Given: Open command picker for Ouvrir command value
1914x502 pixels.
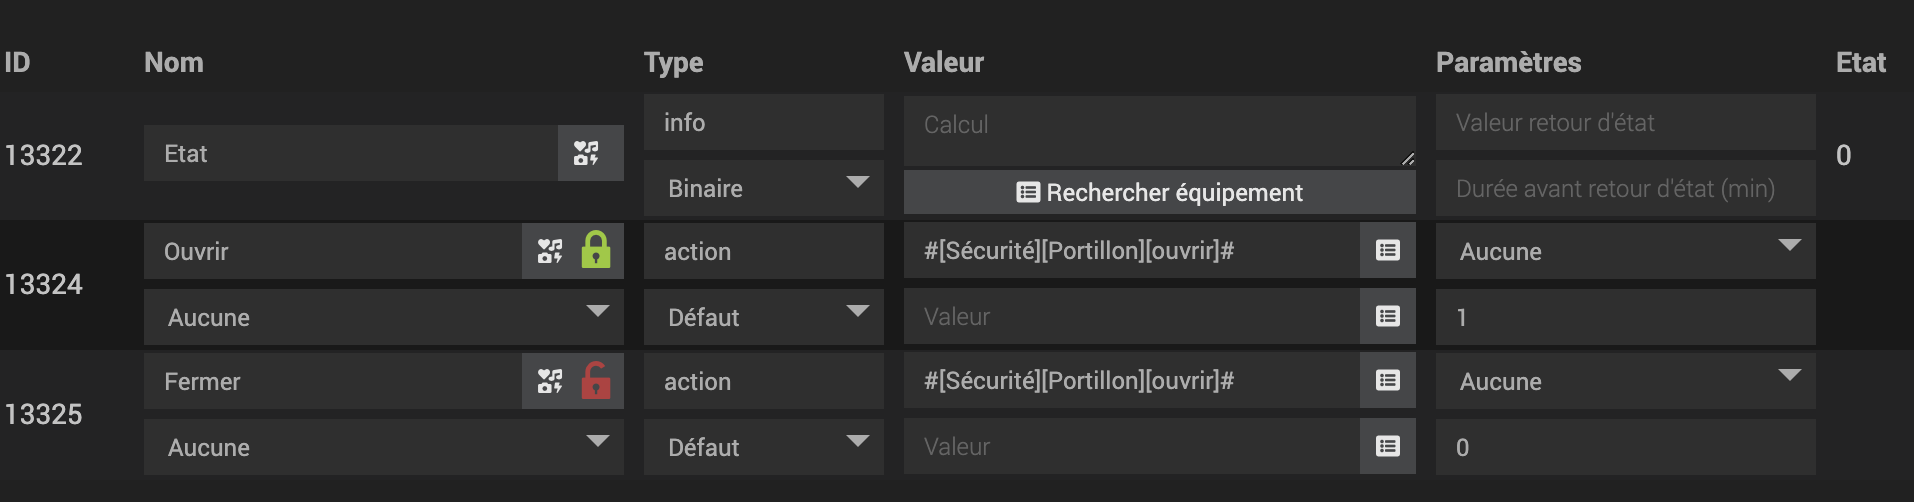Looking at the screenshot, I should pos(1387,251).
